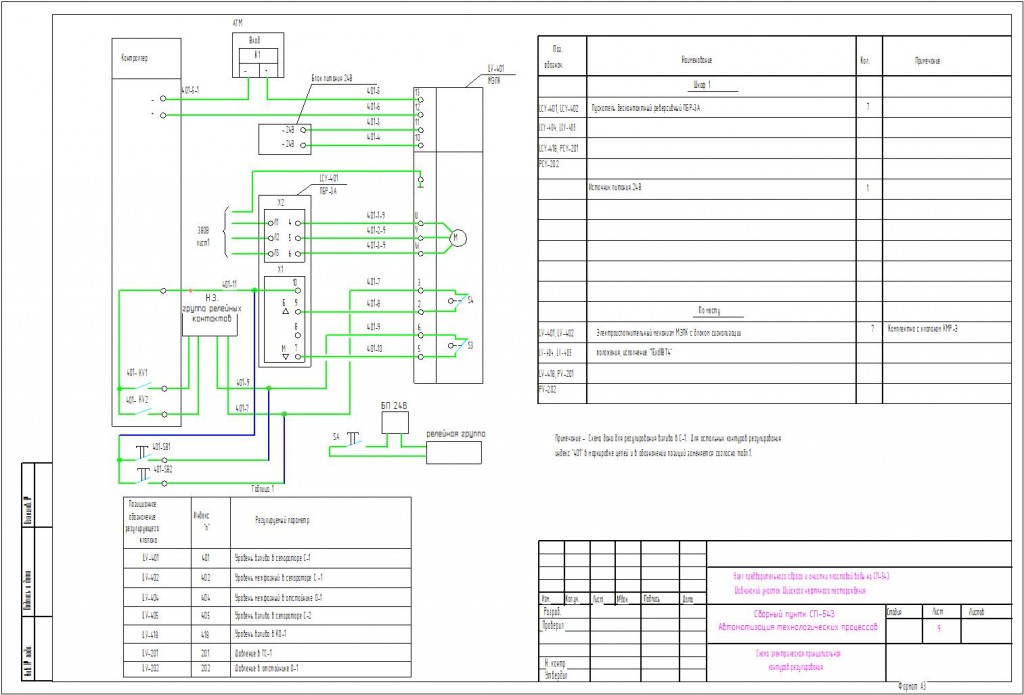Click the 'Примечание' column header

tap(927, 60)
